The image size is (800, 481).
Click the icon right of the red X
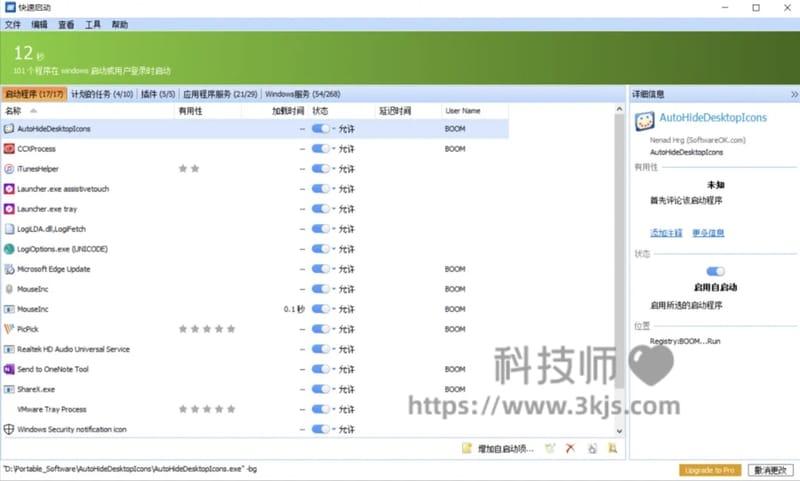point(592,448)
